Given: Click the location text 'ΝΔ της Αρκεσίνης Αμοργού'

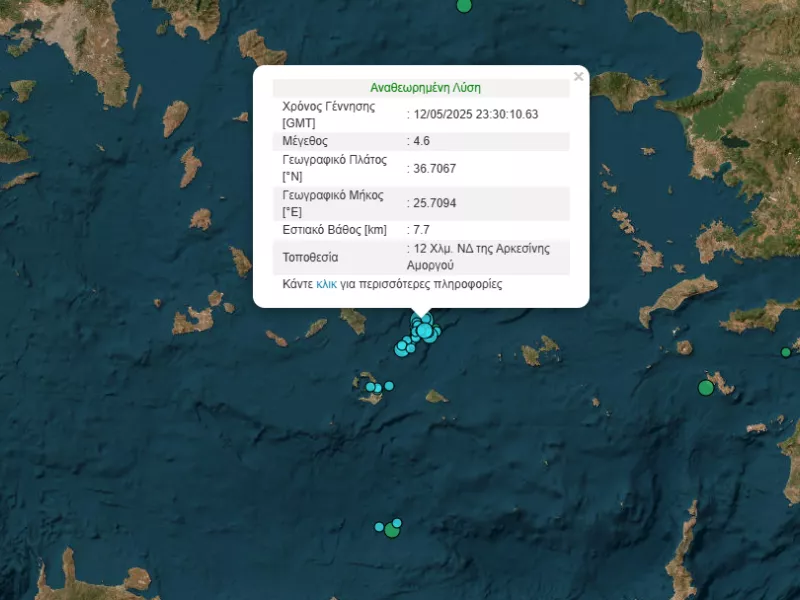Looking at the screenshot, I should [x=478, y=257].
